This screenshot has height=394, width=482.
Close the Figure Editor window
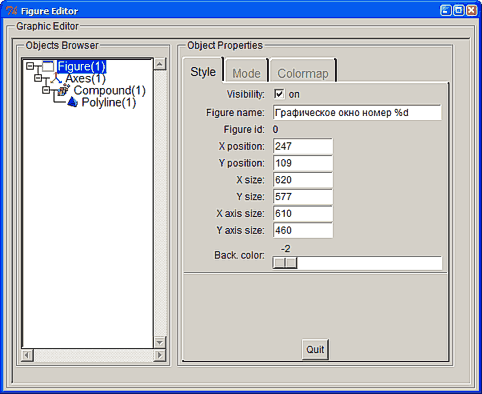[471, 11]
